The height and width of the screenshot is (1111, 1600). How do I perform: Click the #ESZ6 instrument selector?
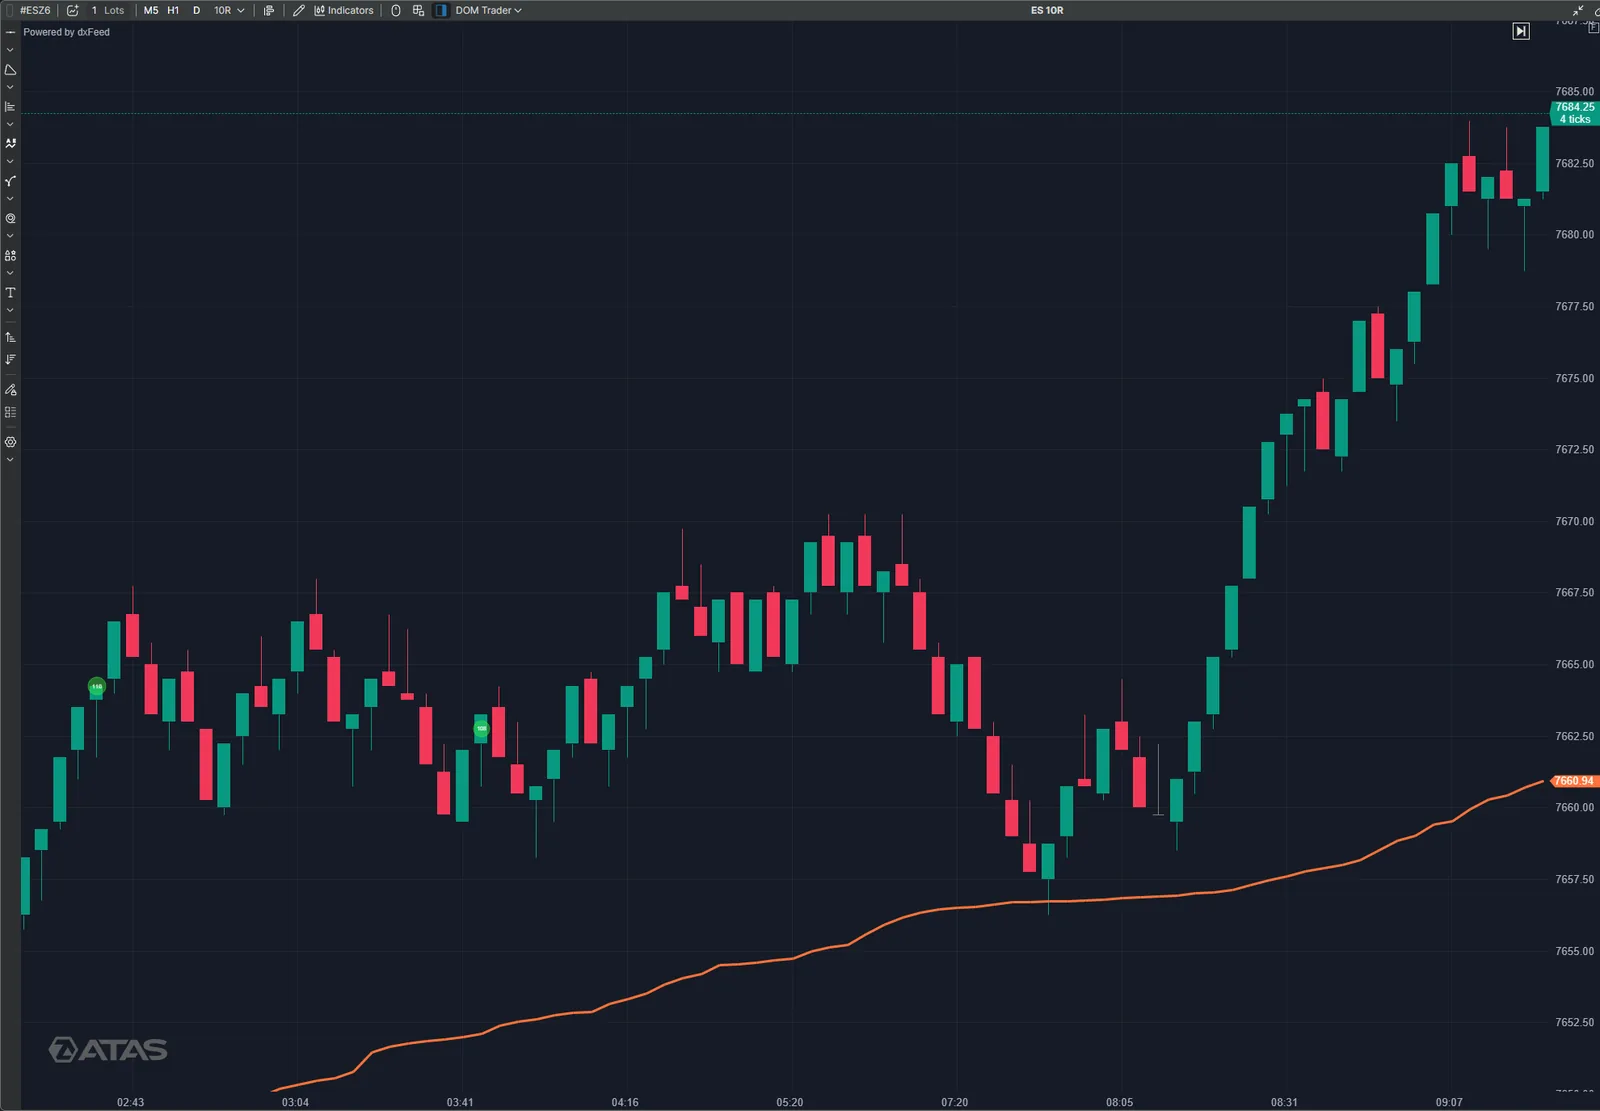35,10
